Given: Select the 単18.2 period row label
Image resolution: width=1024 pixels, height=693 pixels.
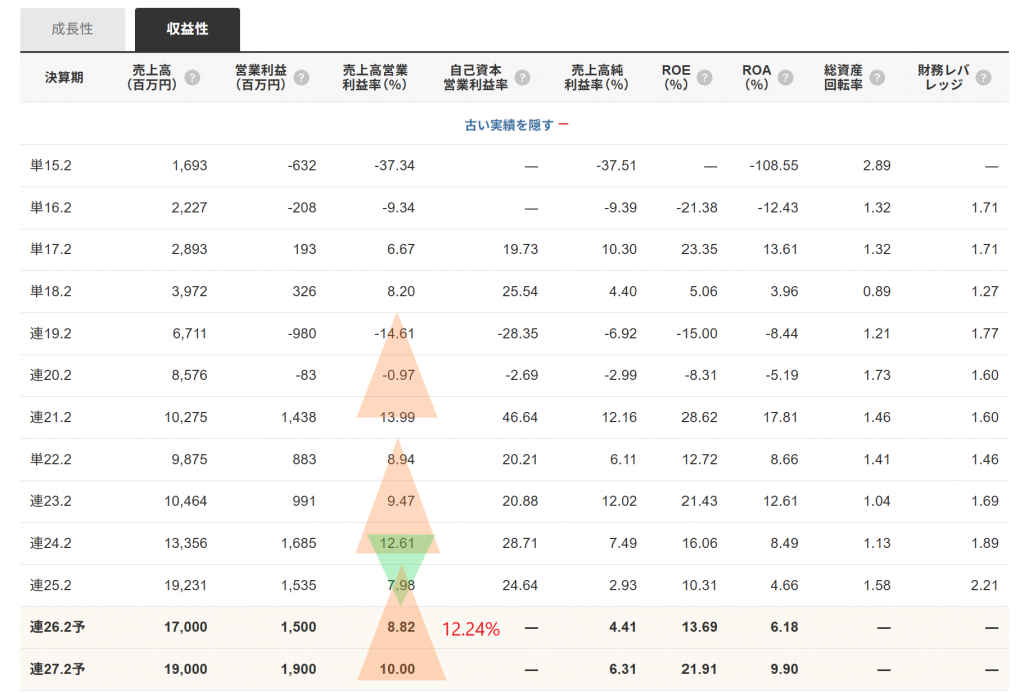Looking at the screenshot, I should [50, 291].
